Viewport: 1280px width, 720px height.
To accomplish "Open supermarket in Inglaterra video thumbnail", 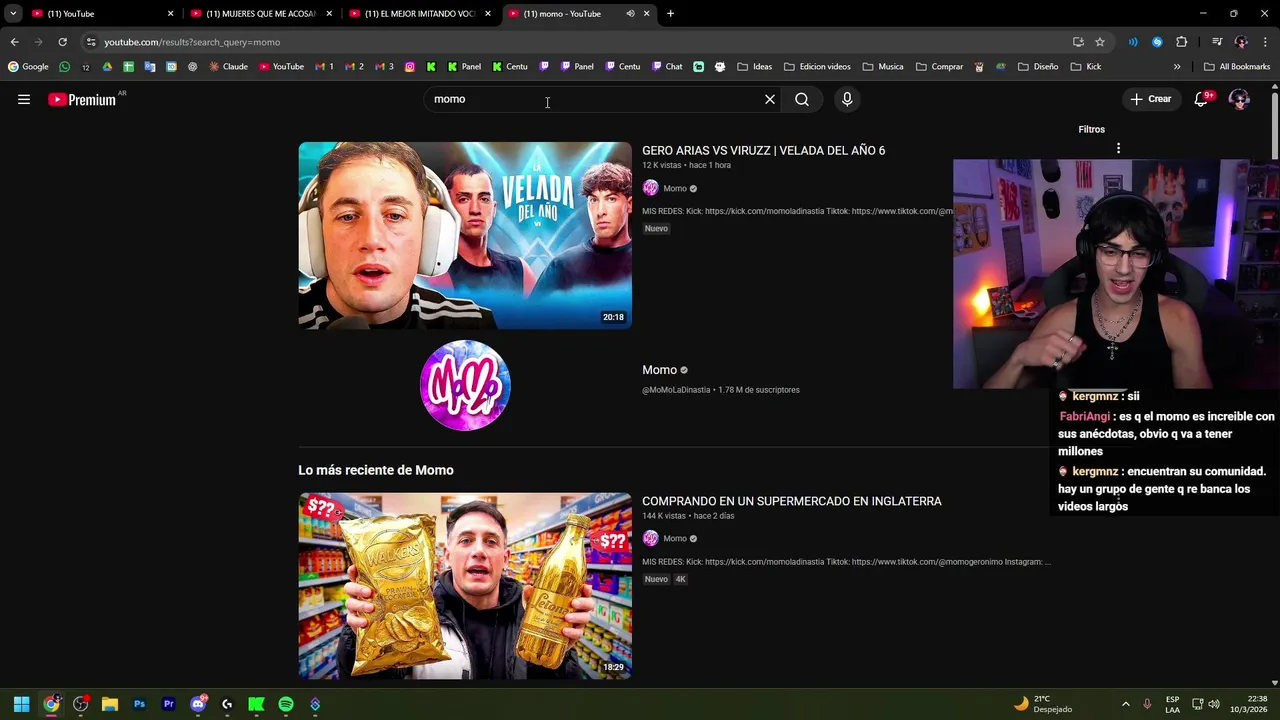I will pos(465,586).
